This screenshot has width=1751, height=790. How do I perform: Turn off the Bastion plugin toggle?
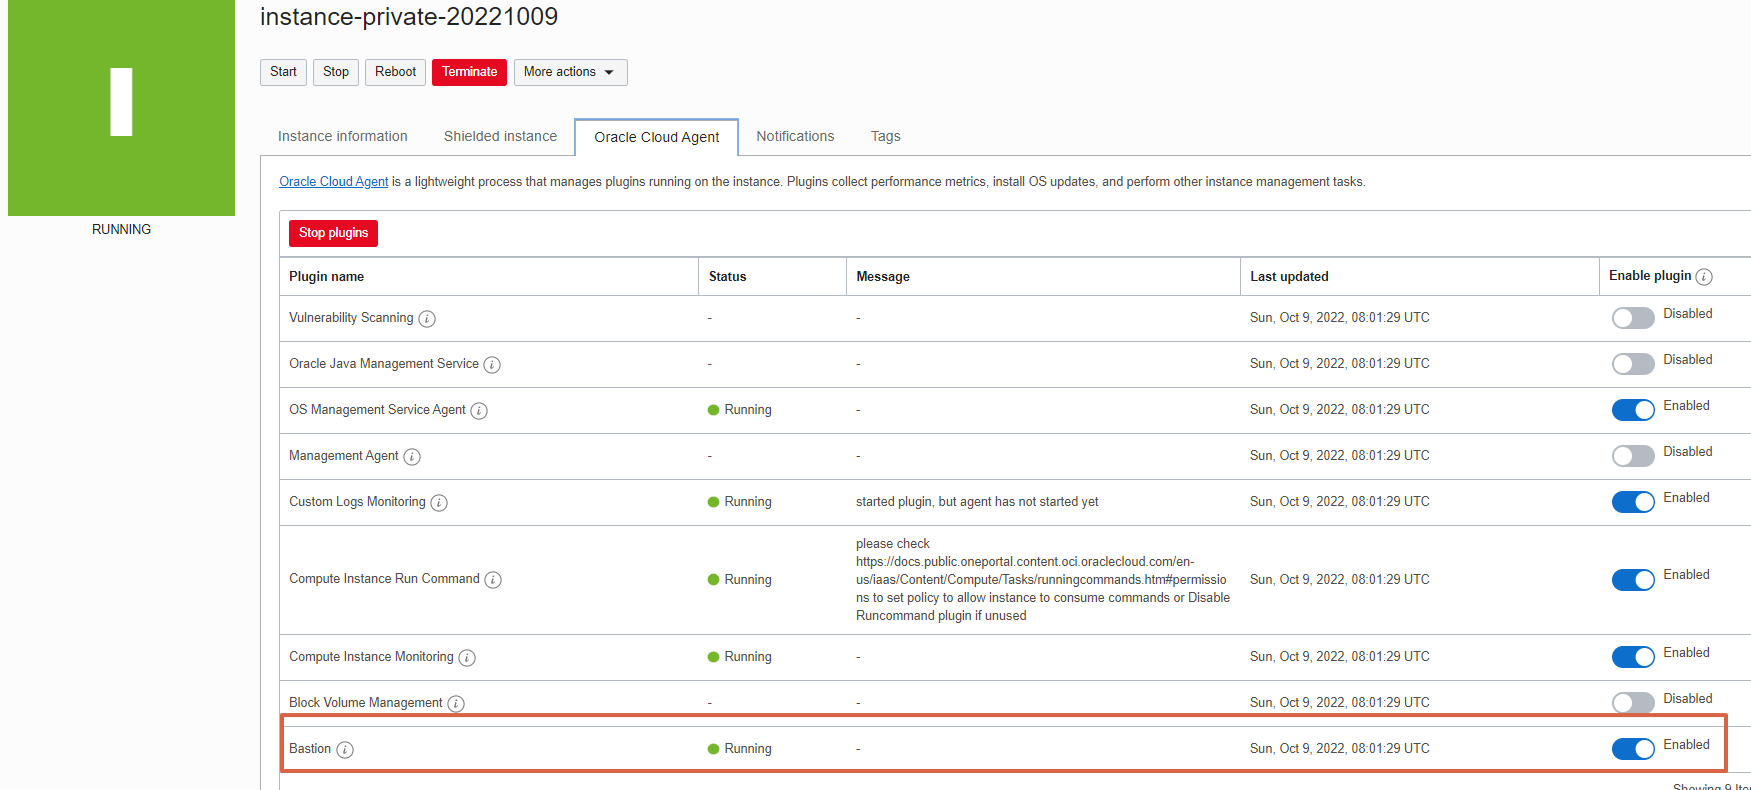coord(1633,749)
